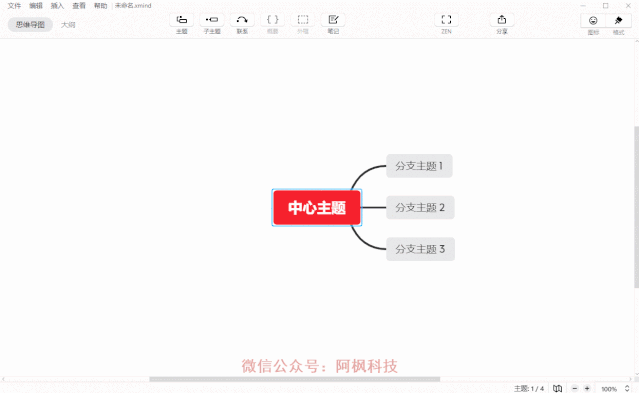Open the smiley marker icon panel
The height and width of the screenshot is (393, 639).
[593, 20]
